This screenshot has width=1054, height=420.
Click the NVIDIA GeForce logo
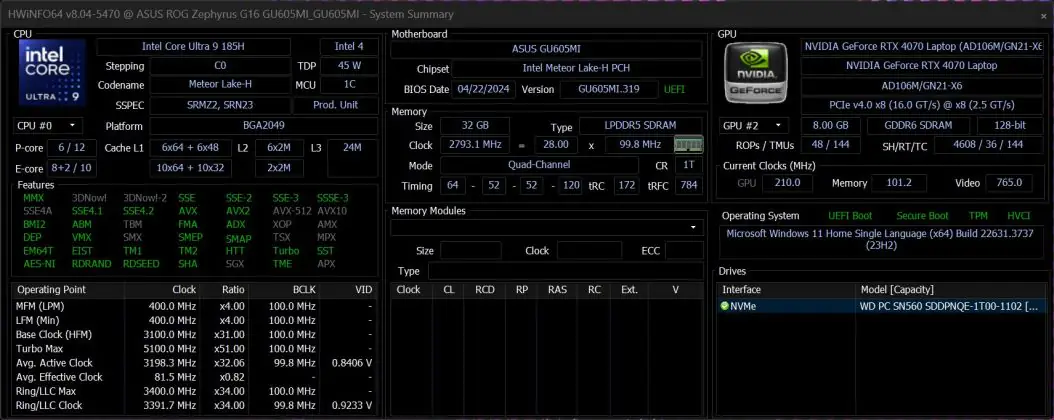click(x=756, y=73)
